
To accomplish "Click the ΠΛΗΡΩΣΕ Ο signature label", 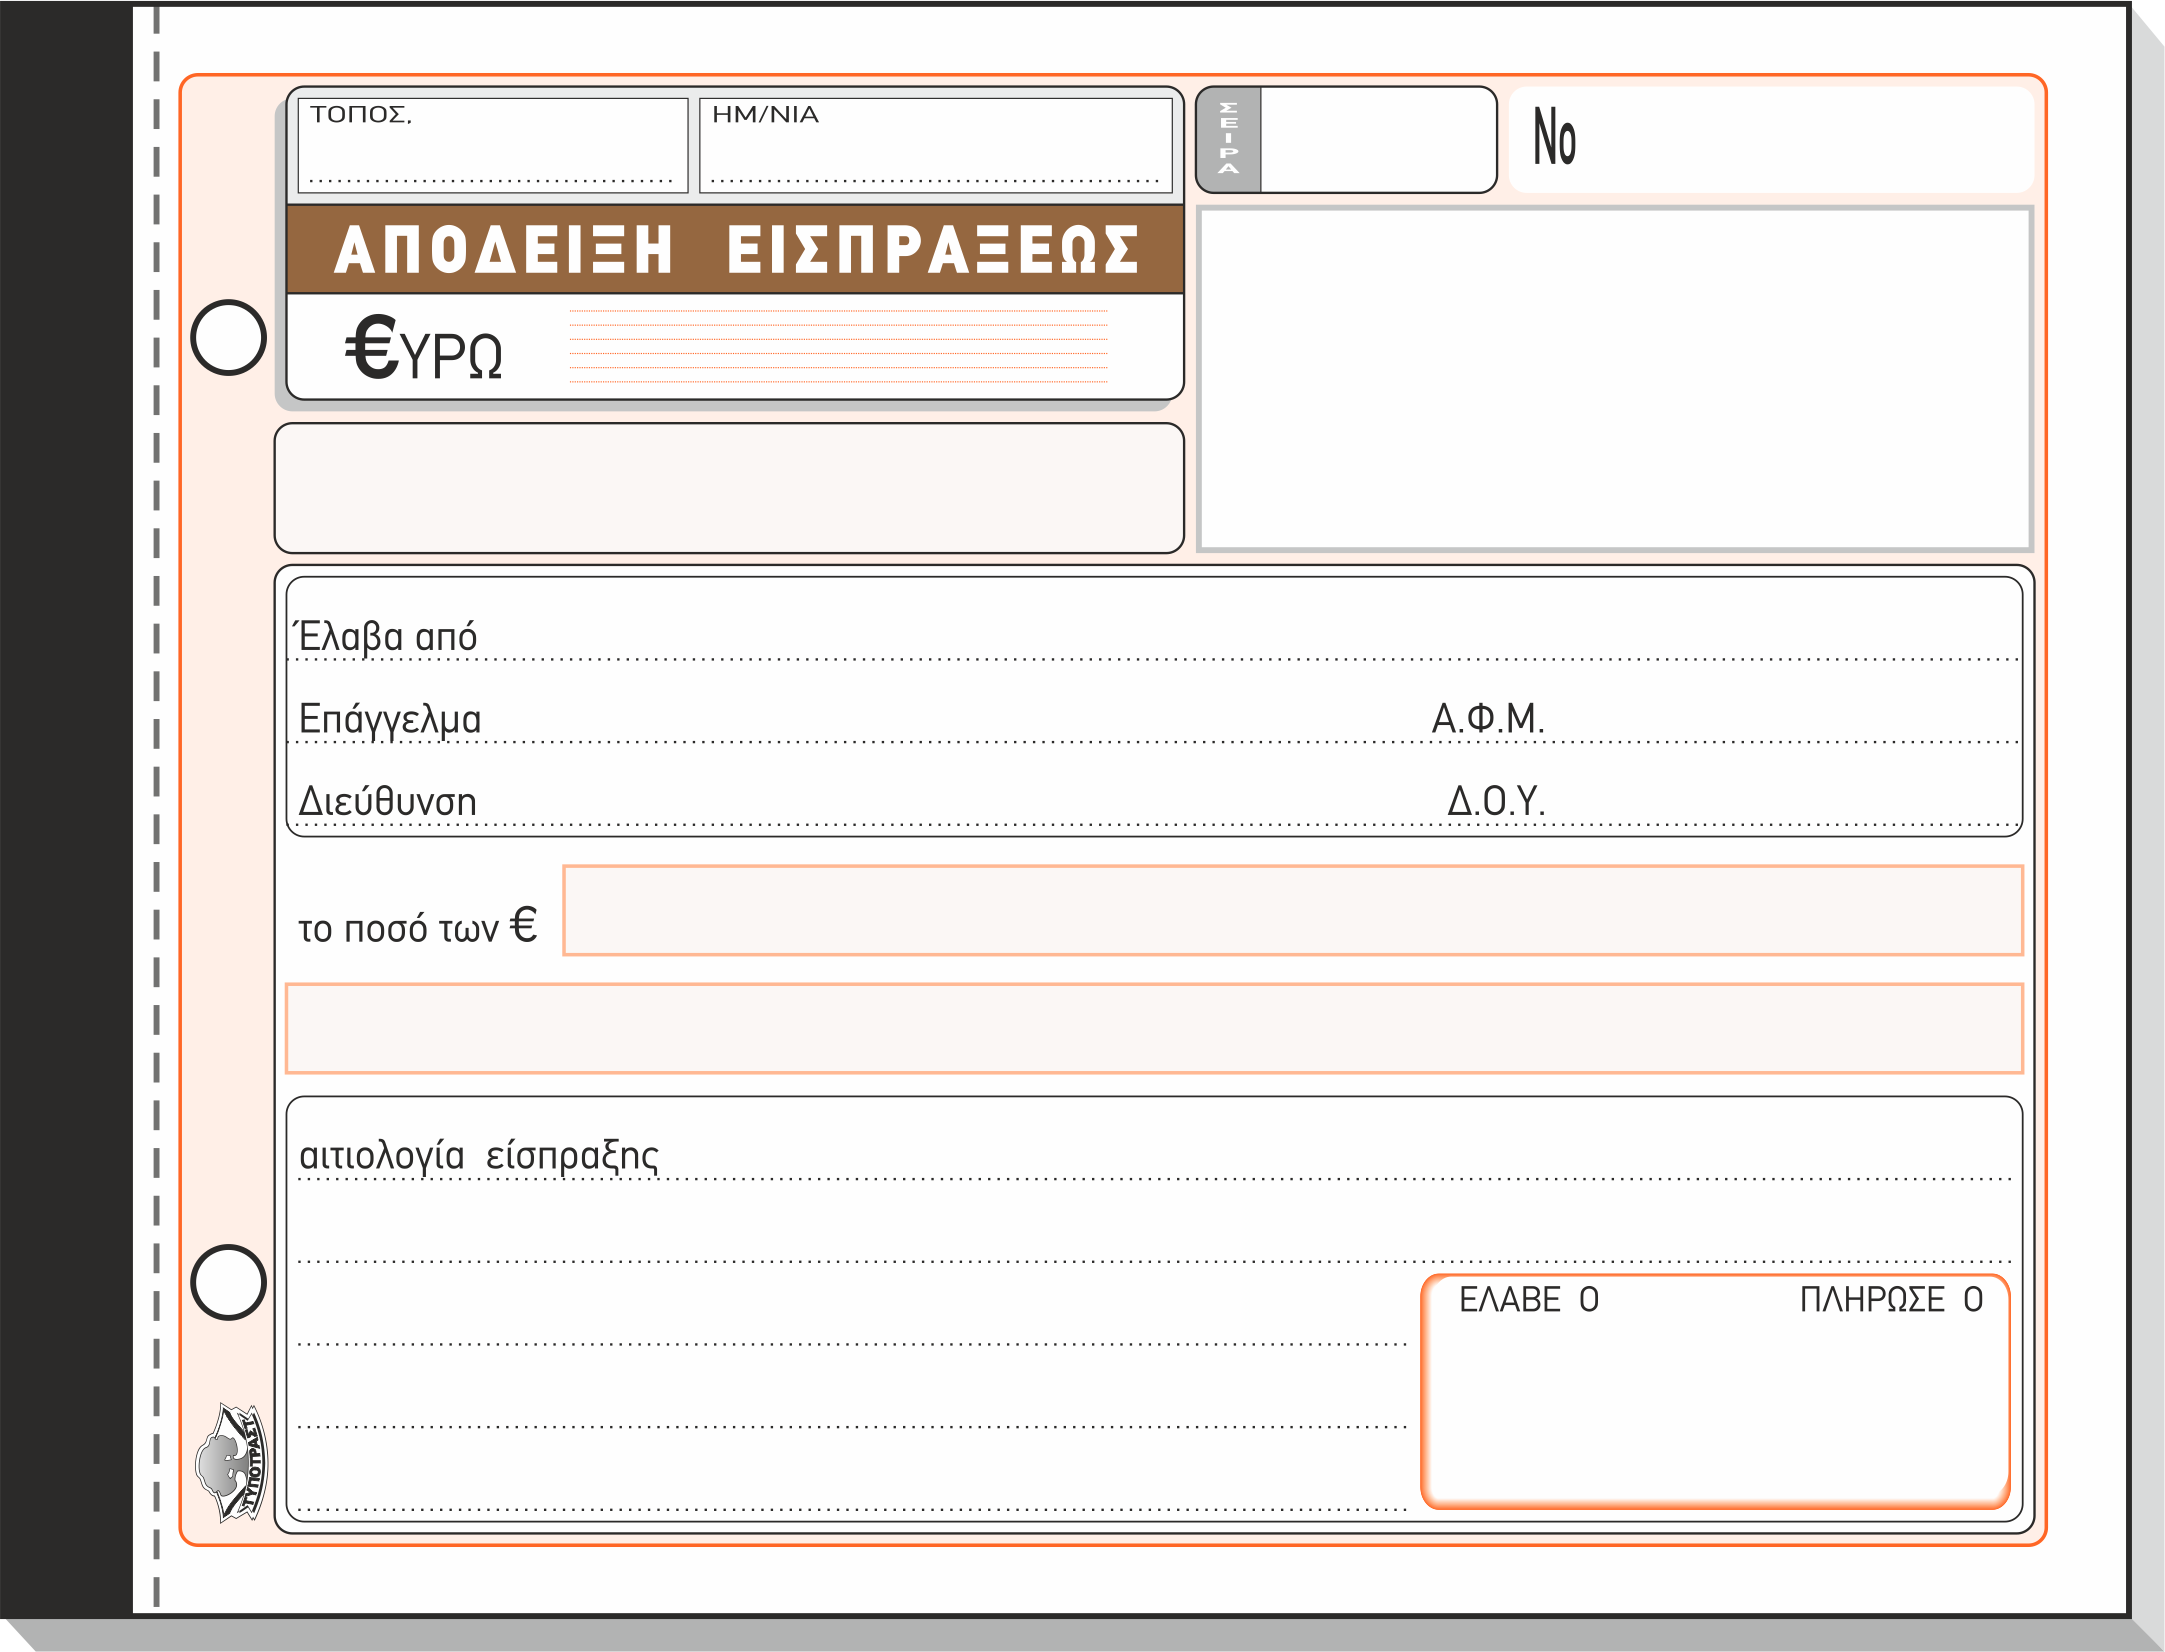I will [1890, 1299].
